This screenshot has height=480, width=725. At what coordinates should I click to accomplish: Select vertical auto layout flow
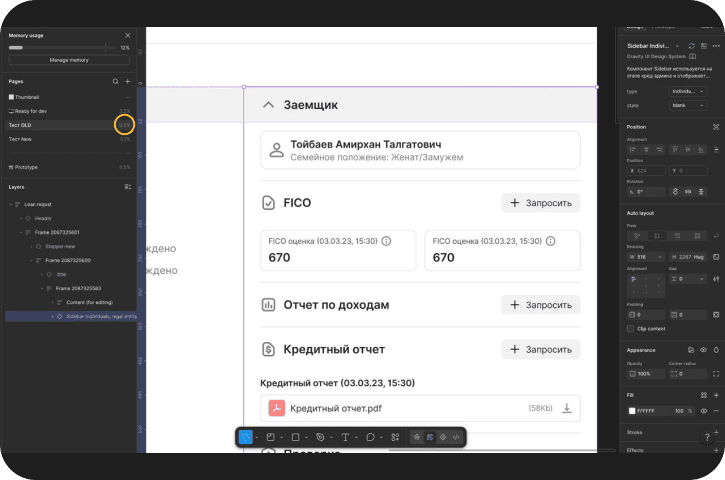coord(657,236)
